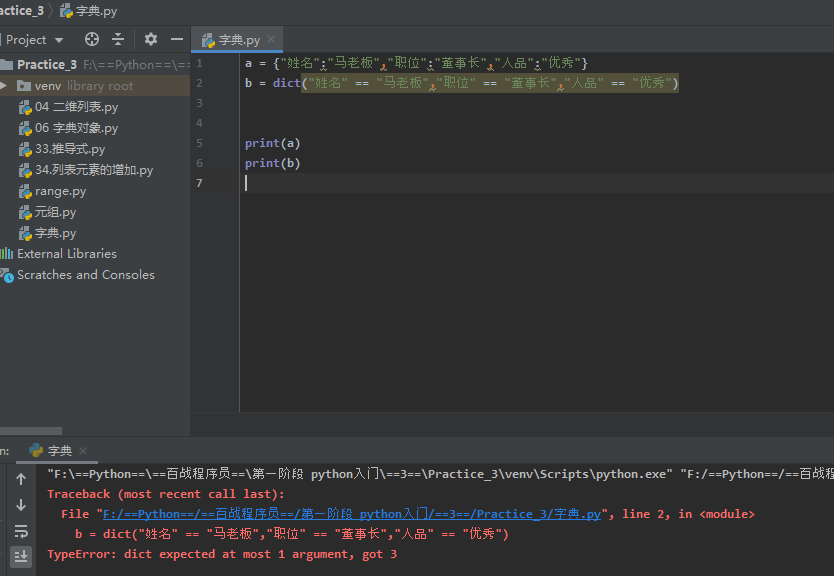
Task: Click the Scratches and Consoles clock icon
Action: point(6,276)
